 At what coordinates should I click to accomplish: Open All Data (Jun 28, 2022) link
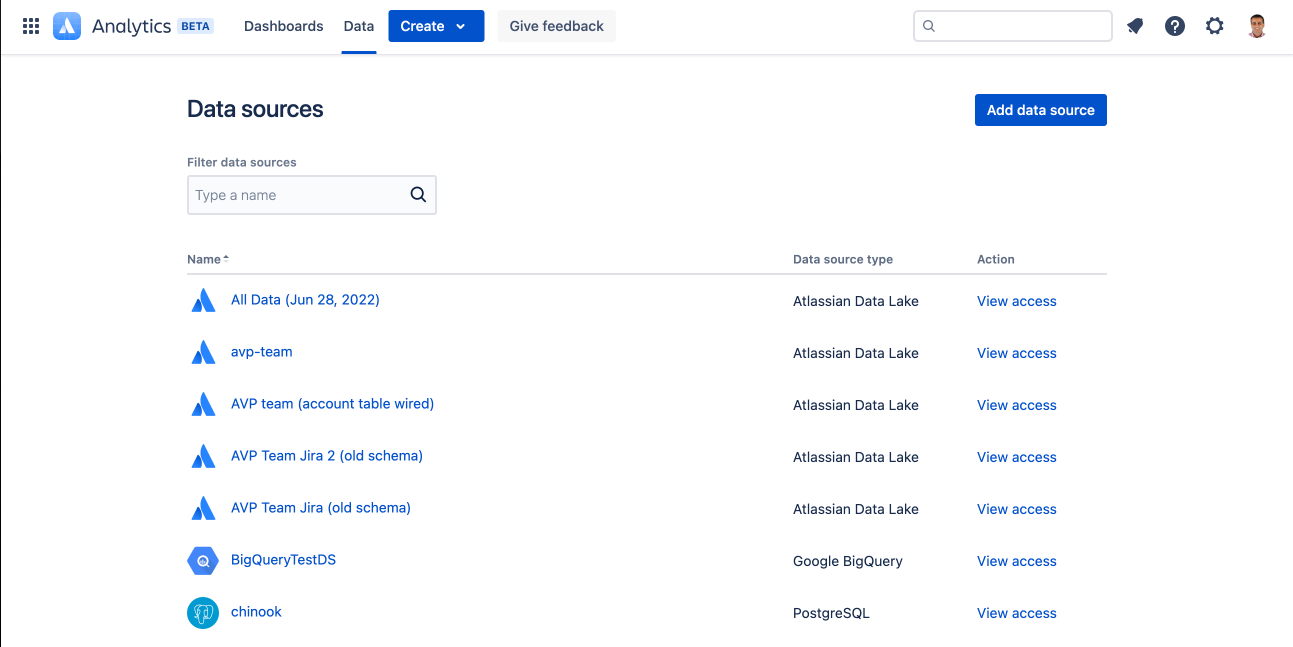click(305, 299)
